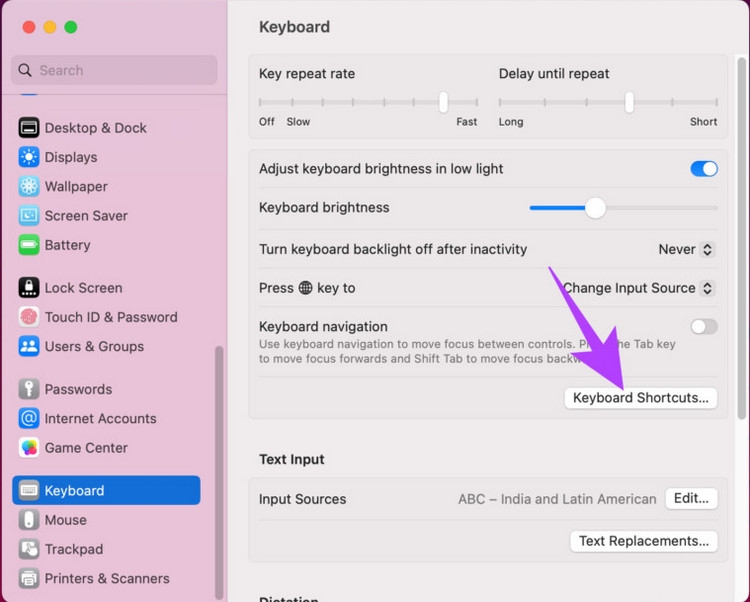Click the Keyboard brightness slider handle
The height and width of the screenshot is (602, 750).
pyautogui.click(x=596, y=208)
